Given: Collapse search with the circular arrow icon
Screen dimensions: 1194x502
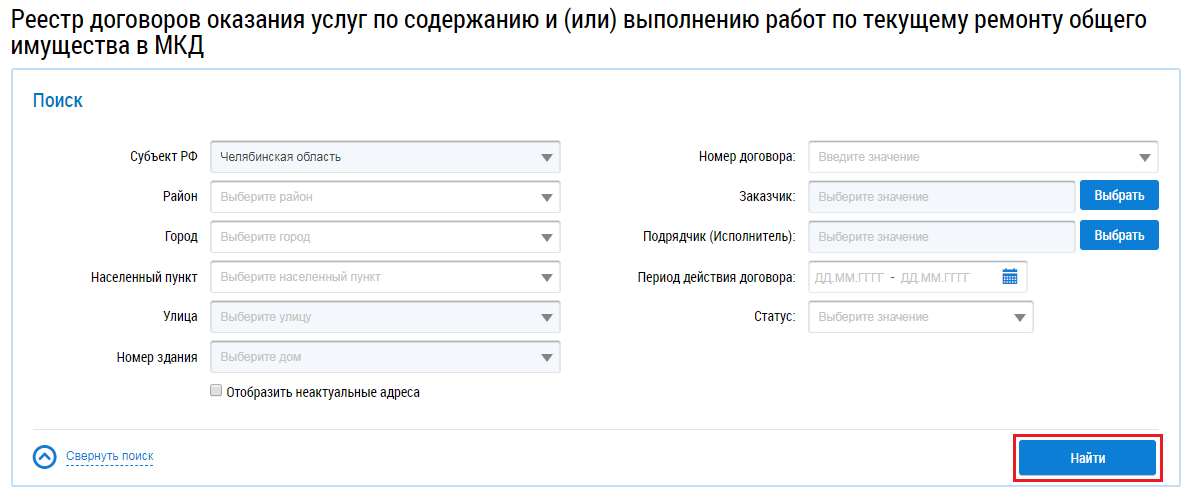Looking at the screenshot, I should point(44,457).
